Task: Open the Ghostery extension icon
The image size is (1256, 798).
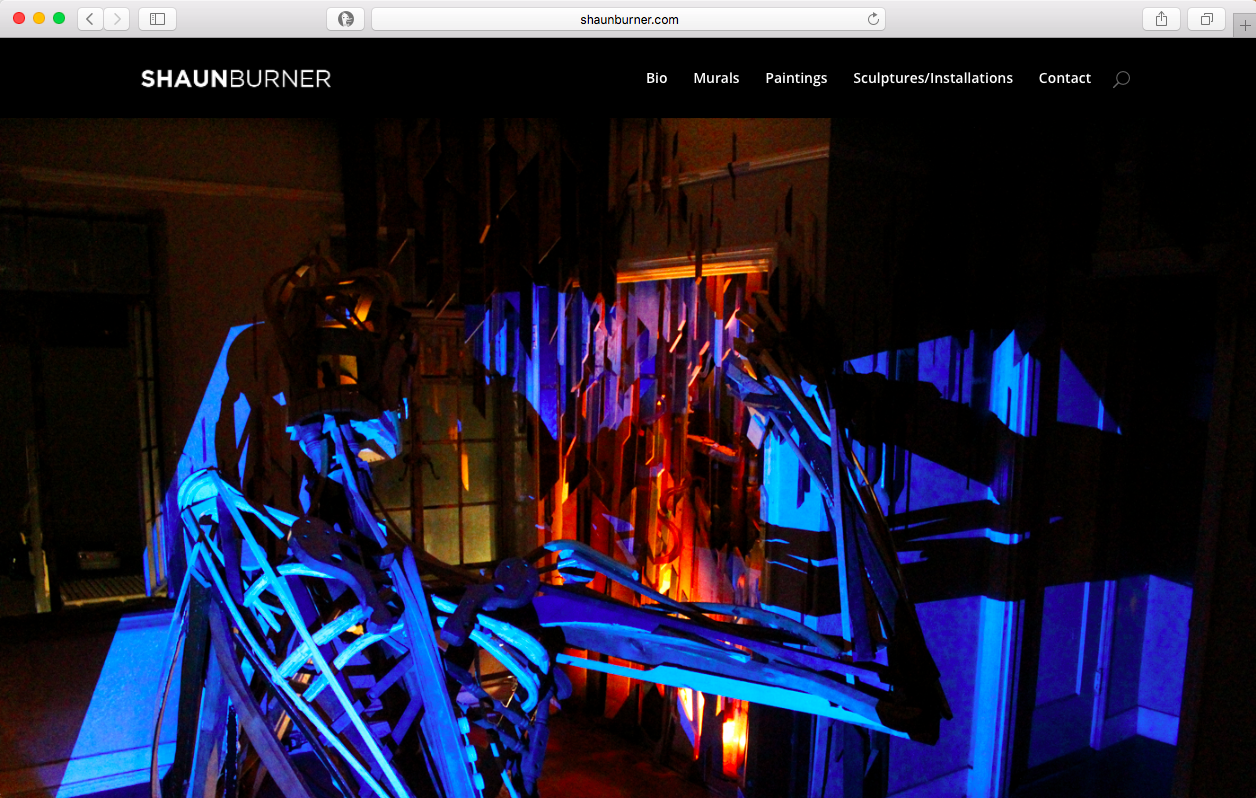Action: [345, 19]
